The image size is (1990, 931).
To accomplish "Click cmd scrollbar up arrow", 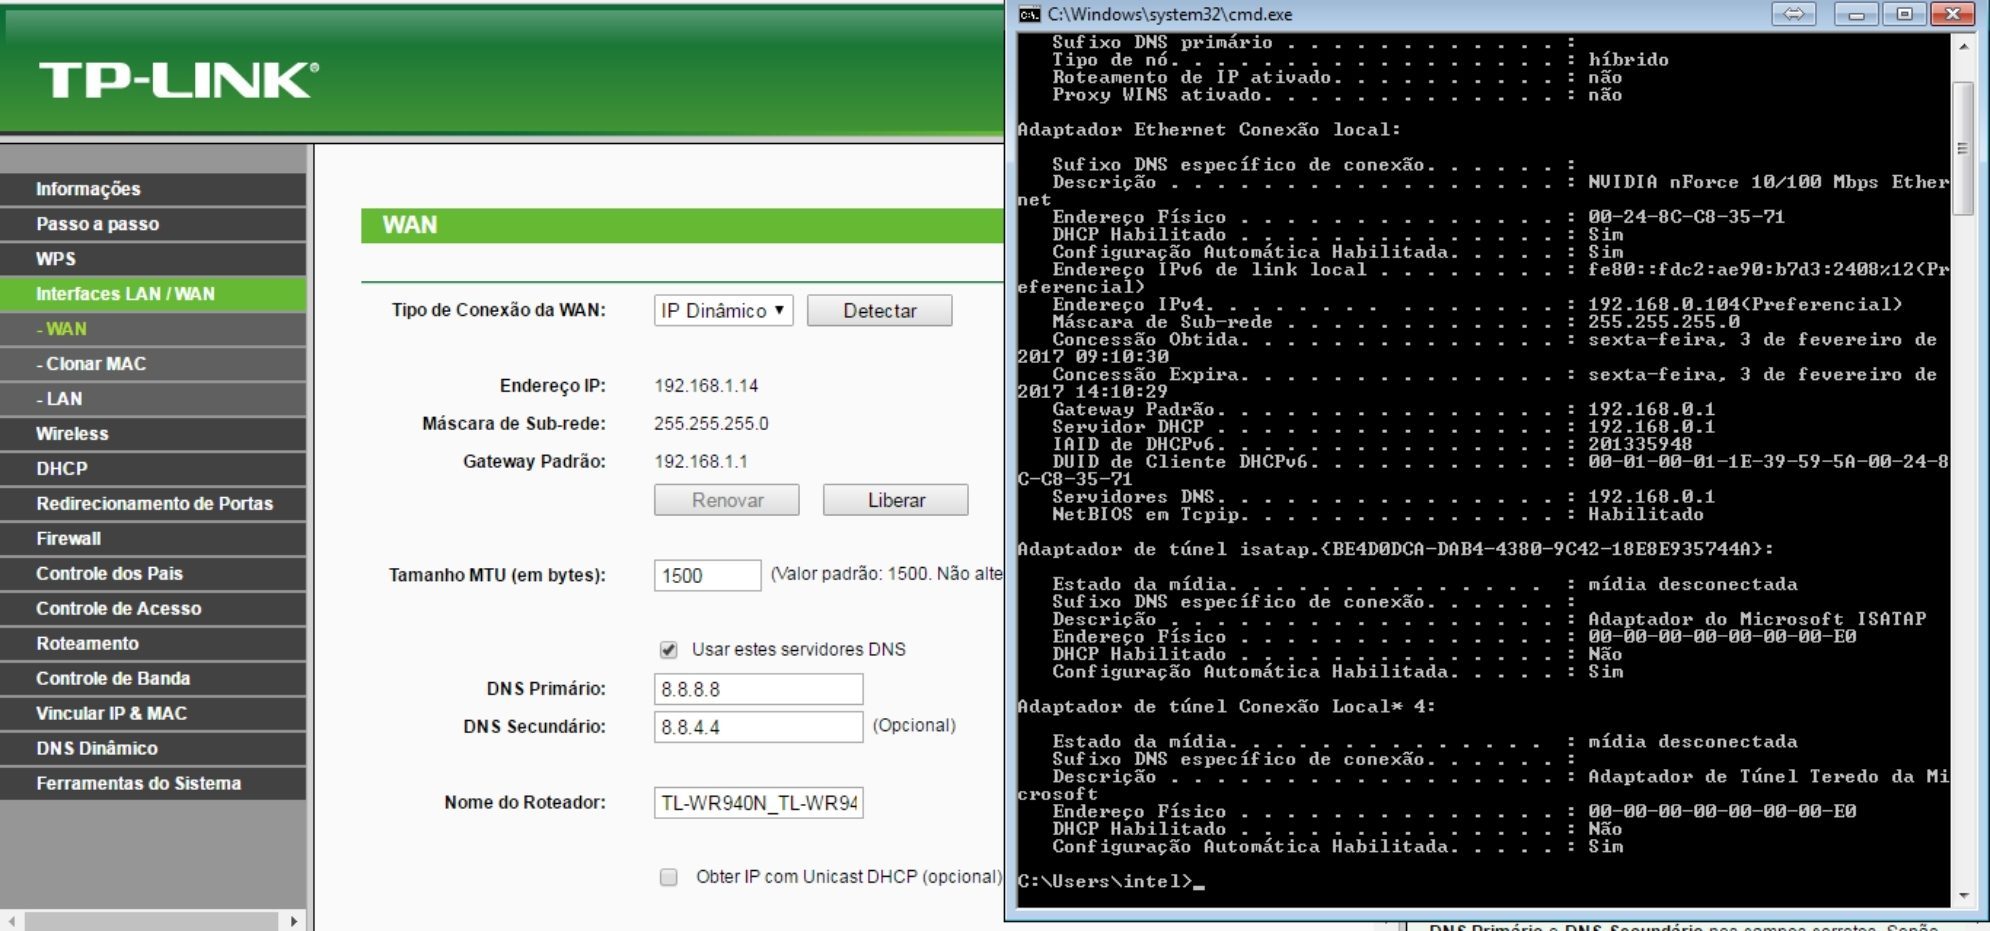I will [1963, 46].
